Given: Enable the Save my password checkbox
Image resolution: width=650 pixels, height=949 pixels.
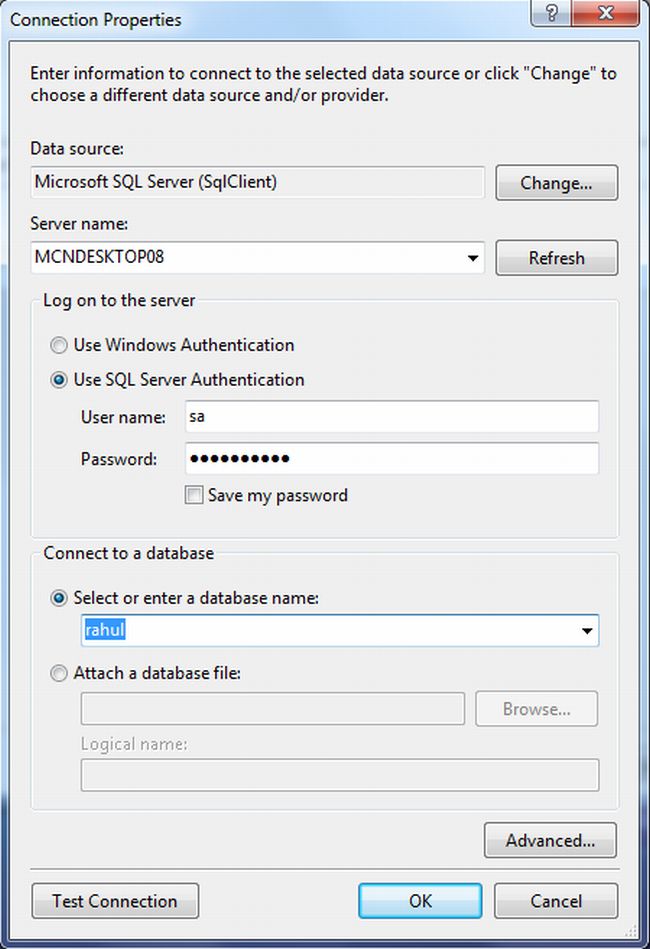Looking at the screenshot, I should (x=194, y=495).
